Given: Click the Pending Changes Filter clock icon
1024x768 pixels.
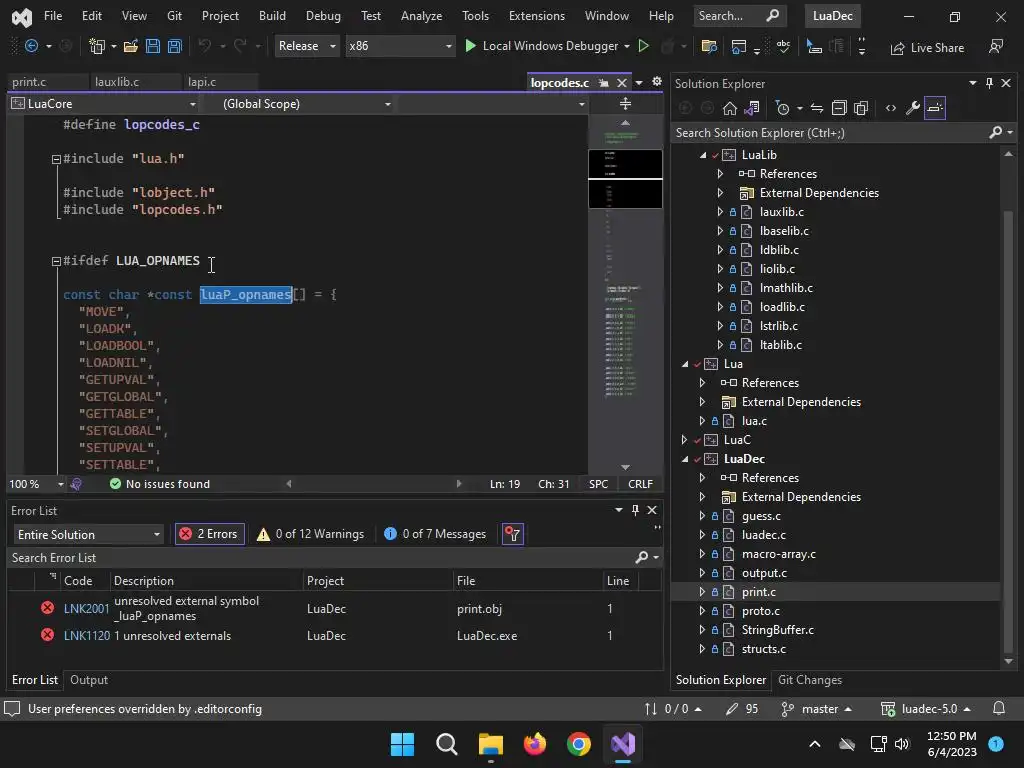Looking at the screenshot, I should 782,108.
